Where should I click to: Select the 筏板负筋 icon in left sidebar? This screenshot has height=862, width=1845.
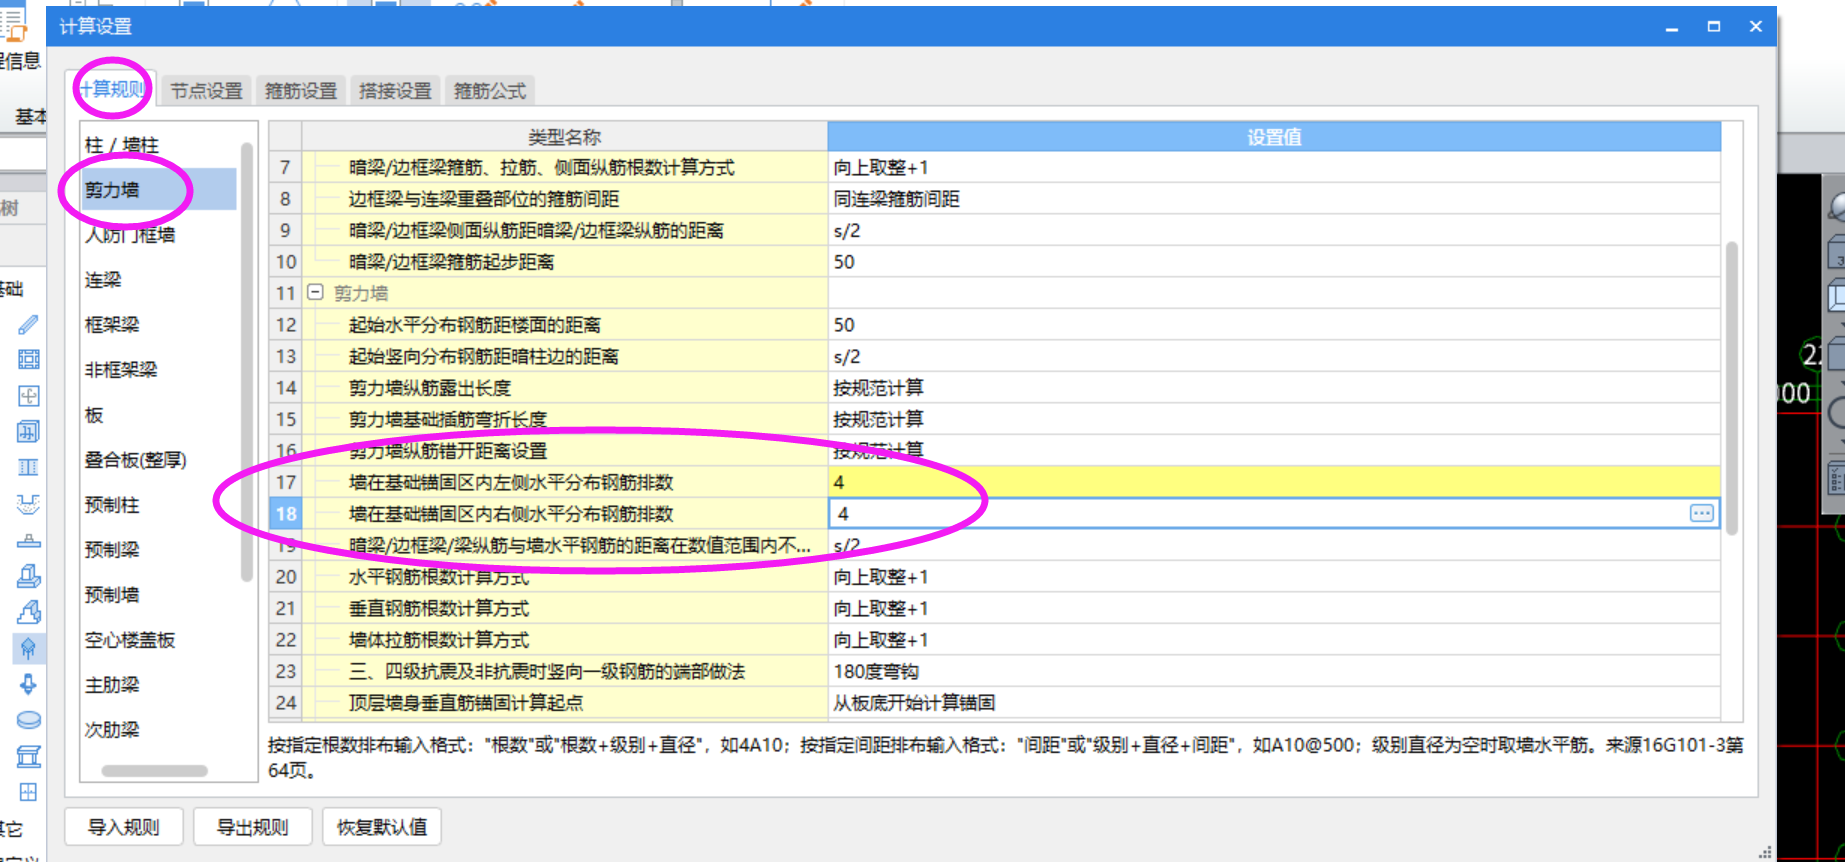(28, 432)
